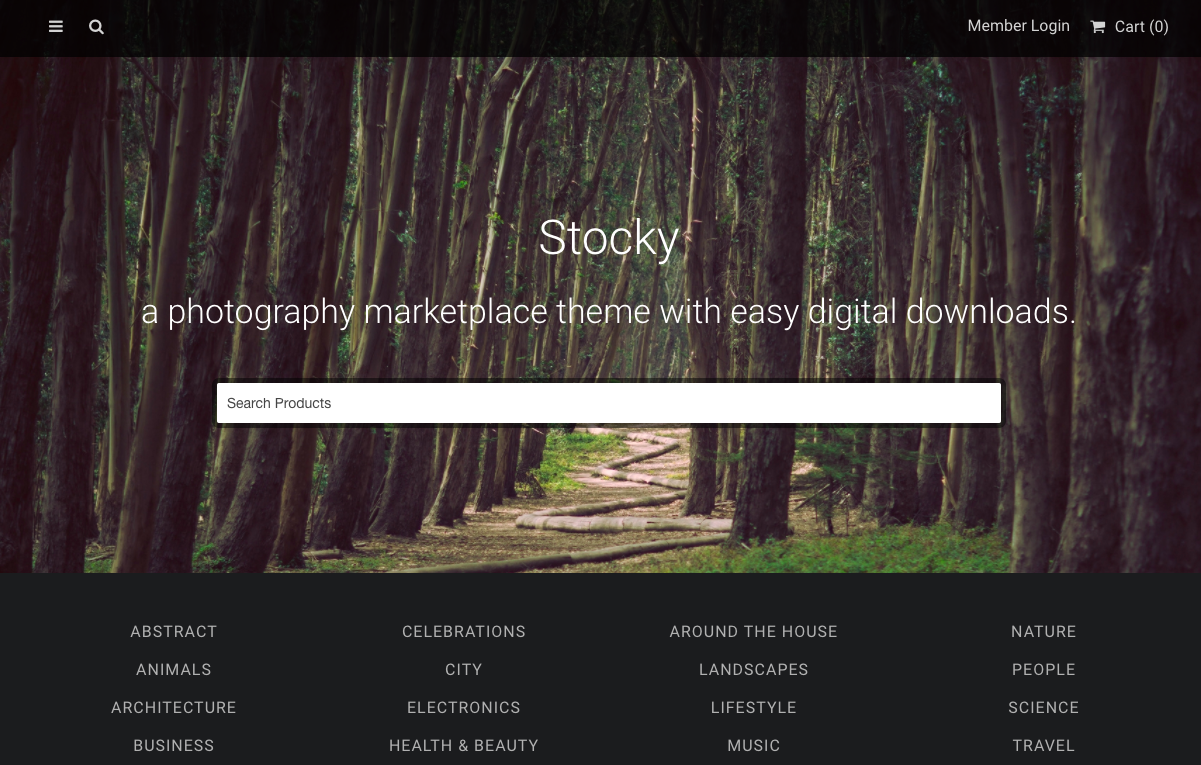This screenshot has width=1201, height=765.
Task: Click the Stocky site title
Action: tap(609, 238)
